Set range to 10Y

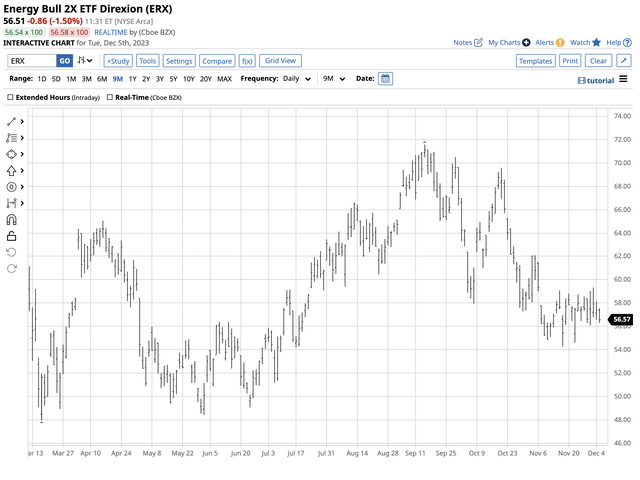[x=189, y=79]
